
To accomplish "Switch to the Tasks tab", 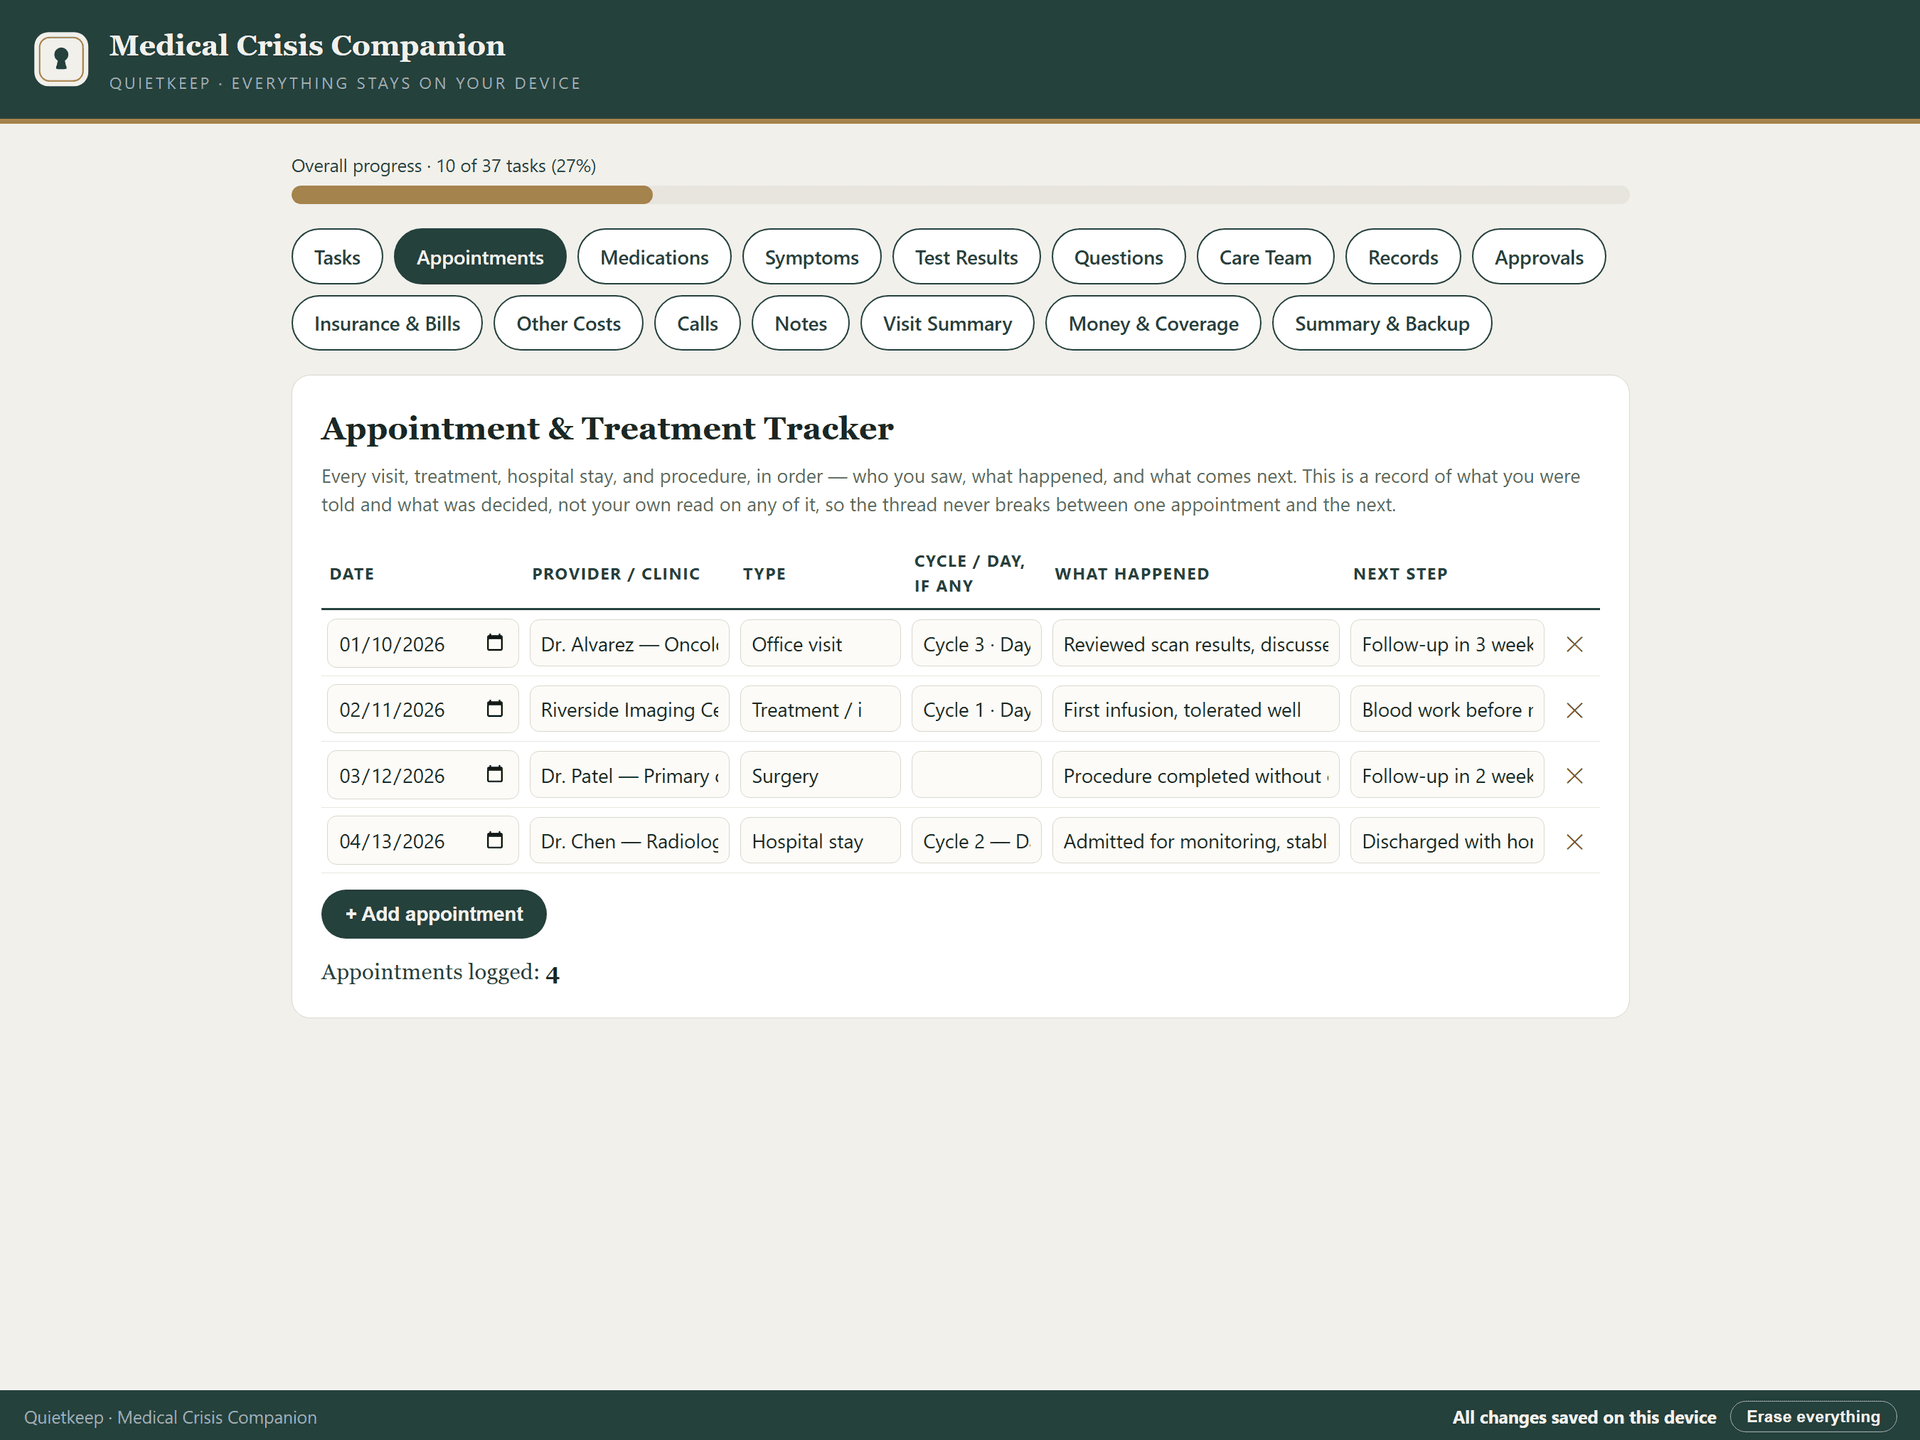I will [337, 257].
